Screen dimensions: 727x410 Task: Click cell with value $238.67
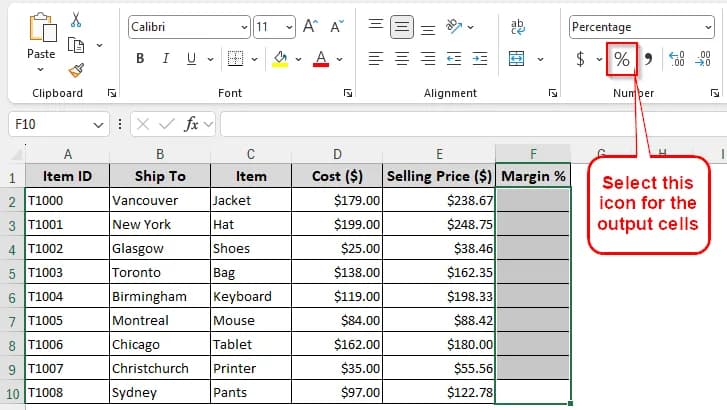point(439,200)
